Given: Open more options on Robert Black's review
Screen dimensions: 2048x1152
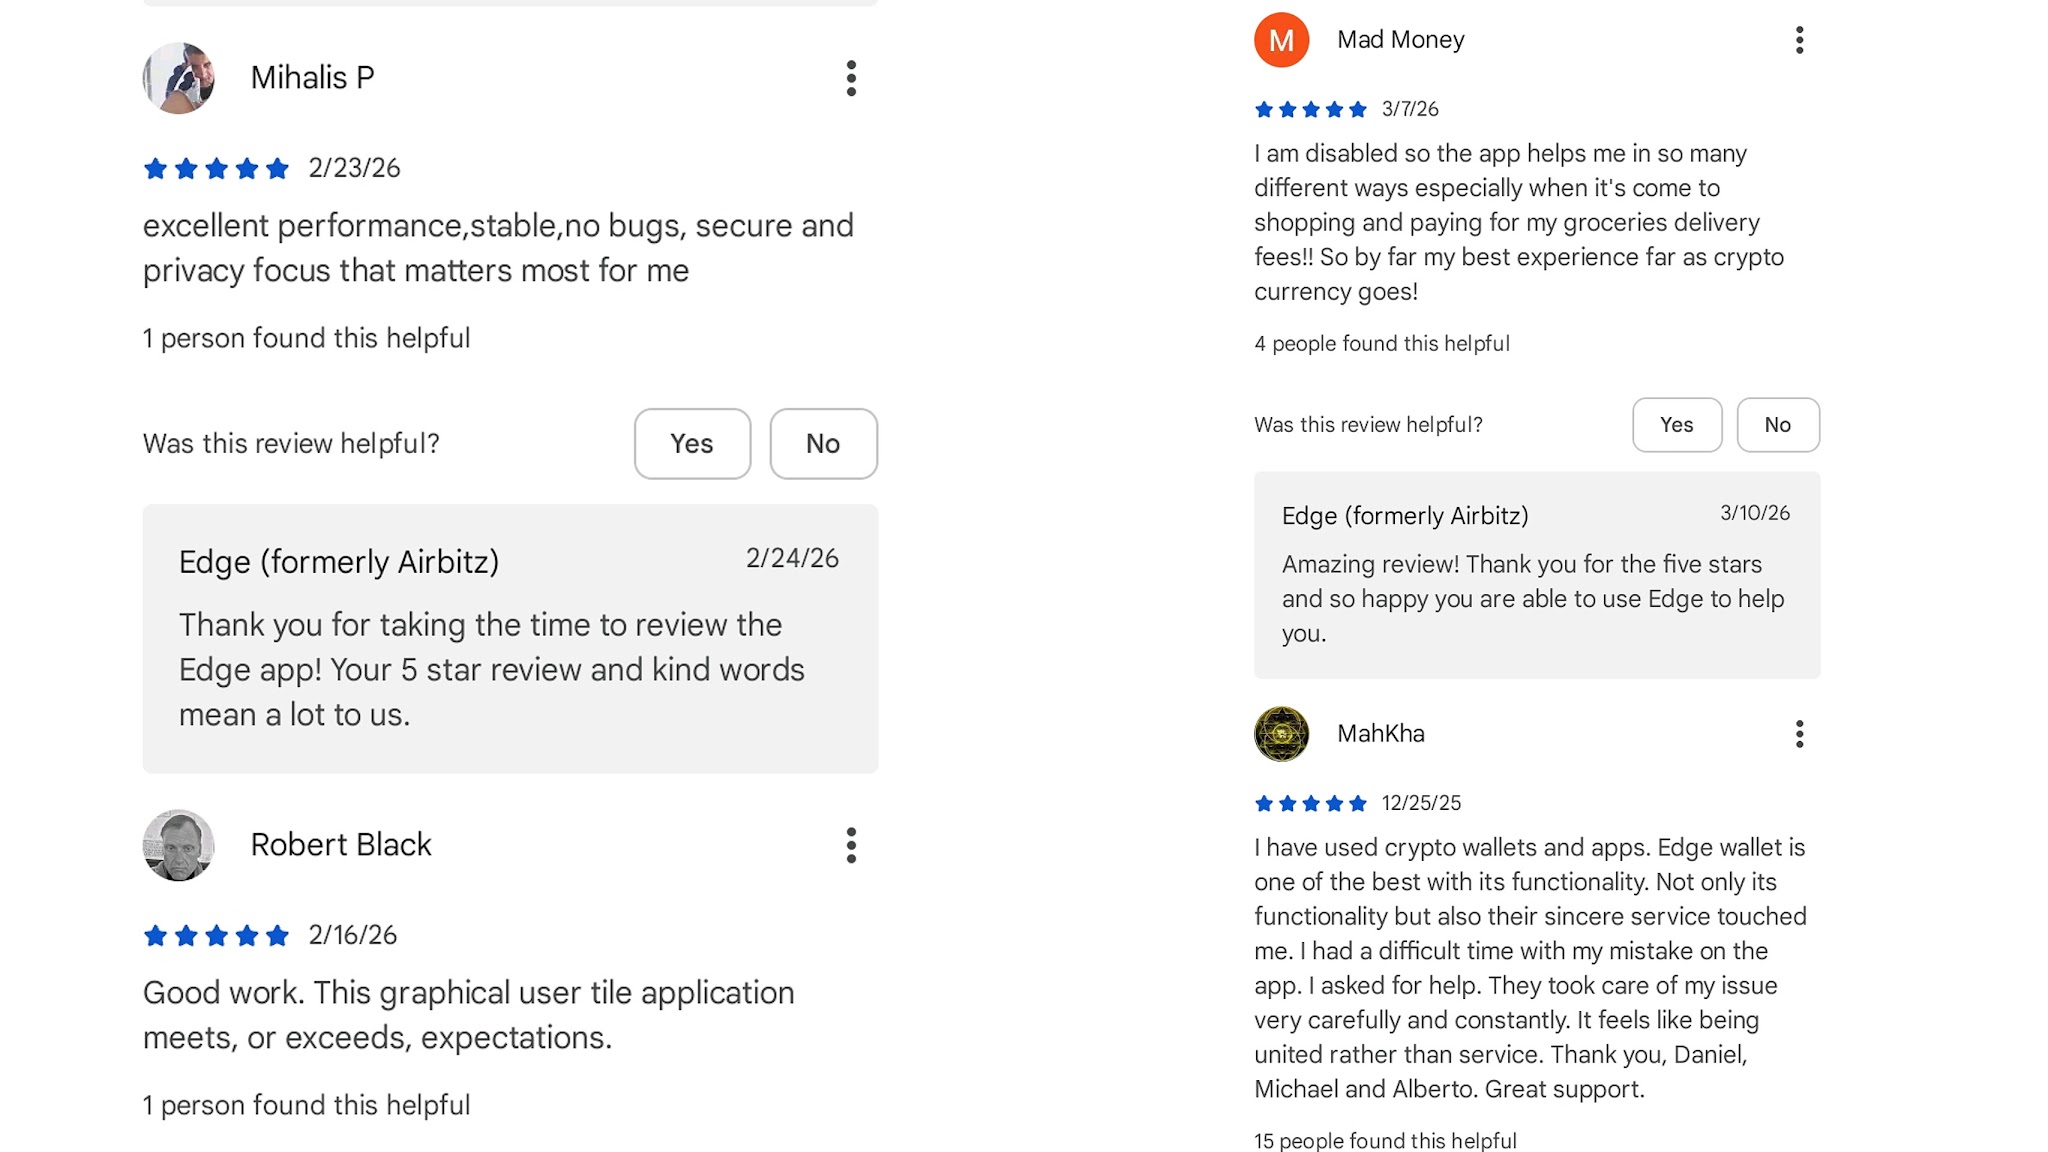Looking at the screenshot, I should [x=851, y=845].
